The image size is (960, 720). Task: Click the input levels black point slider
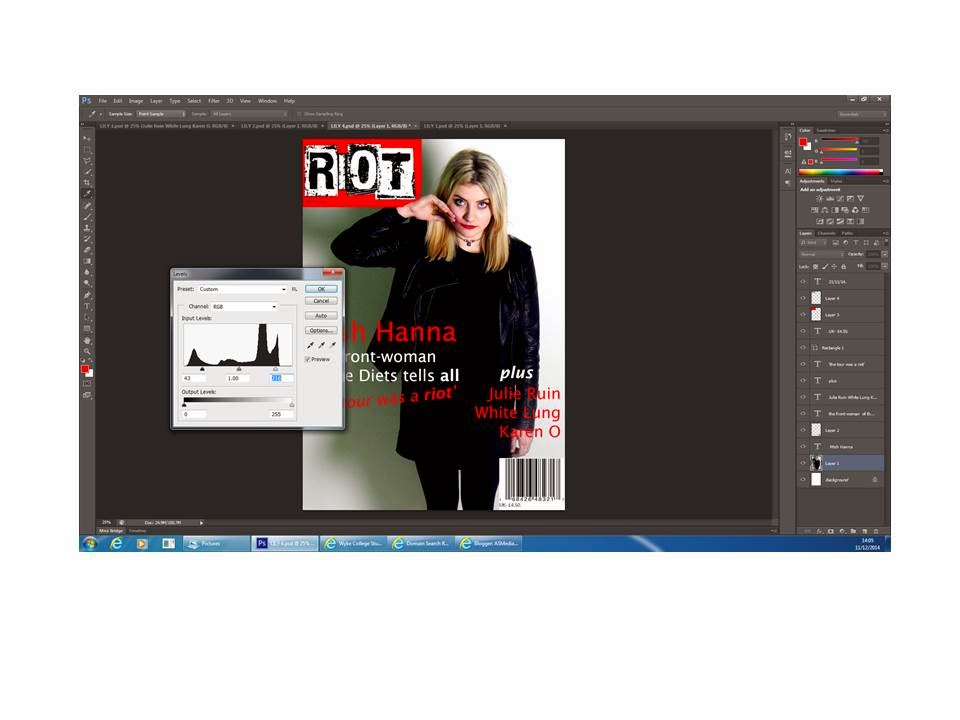203,369
